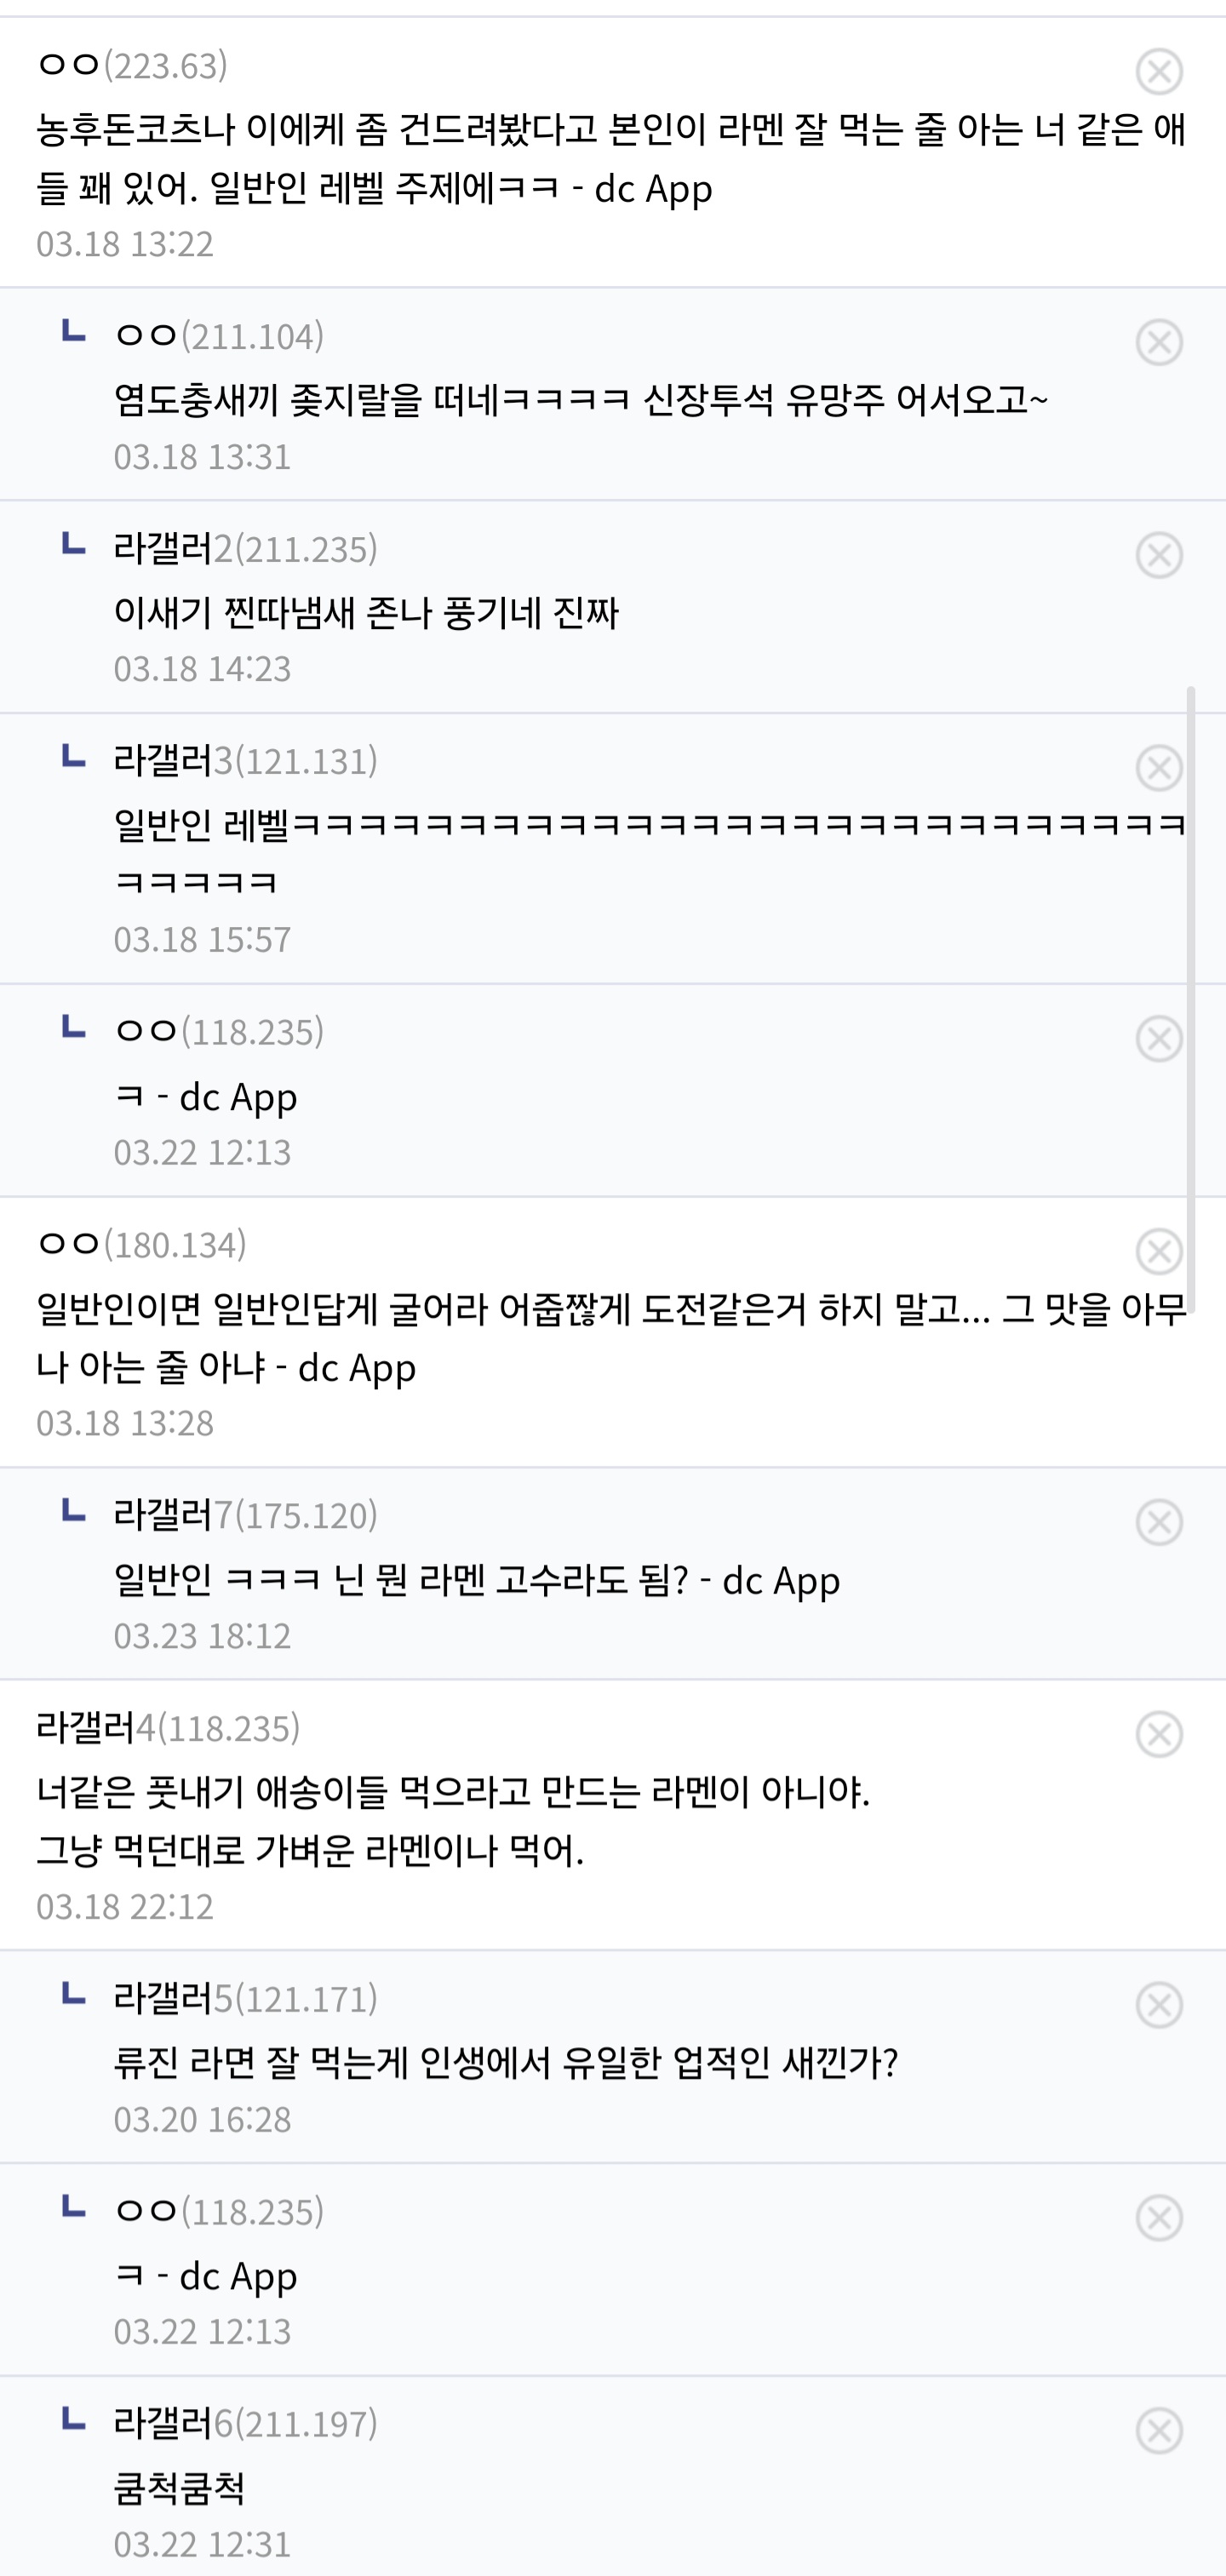Screen dimensions: 1226x2576
Task: Tap the 라갤러2(211.235) nickname
Action: pyautogui.click(x=245, y=549)
